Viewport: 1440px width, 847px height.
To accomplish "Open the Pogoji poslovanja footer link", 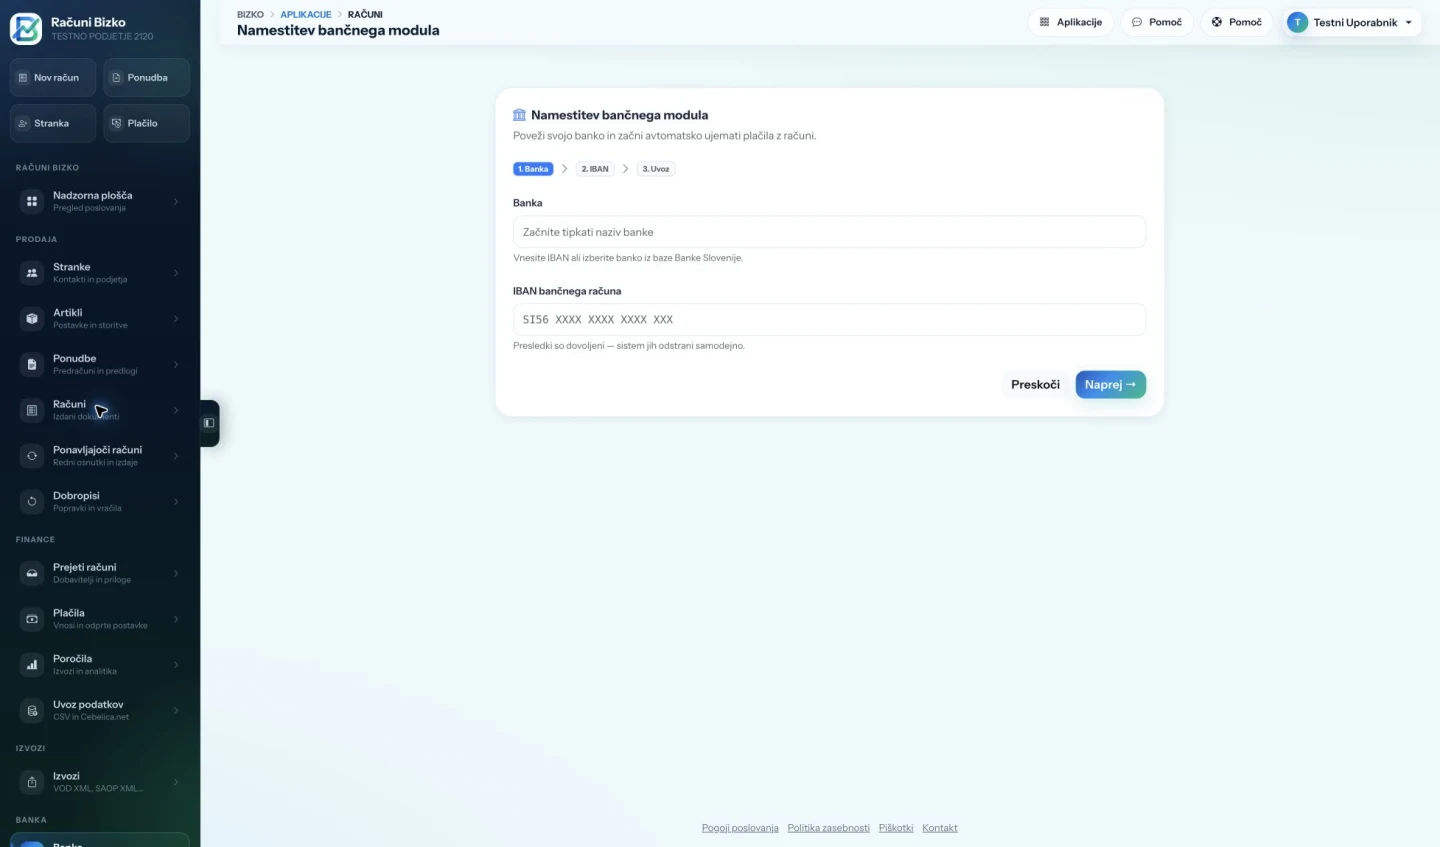I will point(740,828).
